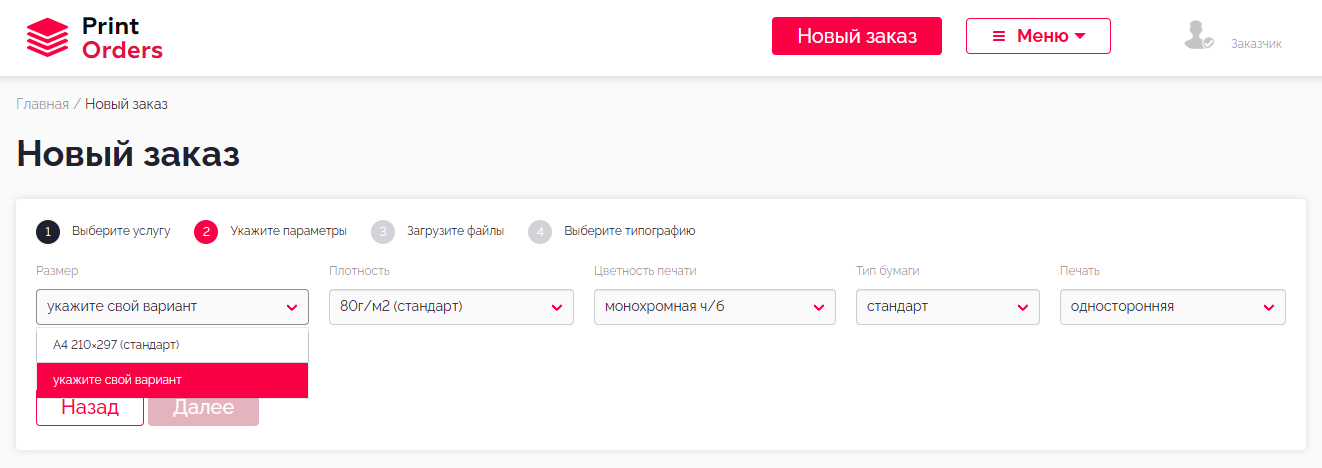Click step 4 circle "Выберите типографию"

click(x=540, y=232)
